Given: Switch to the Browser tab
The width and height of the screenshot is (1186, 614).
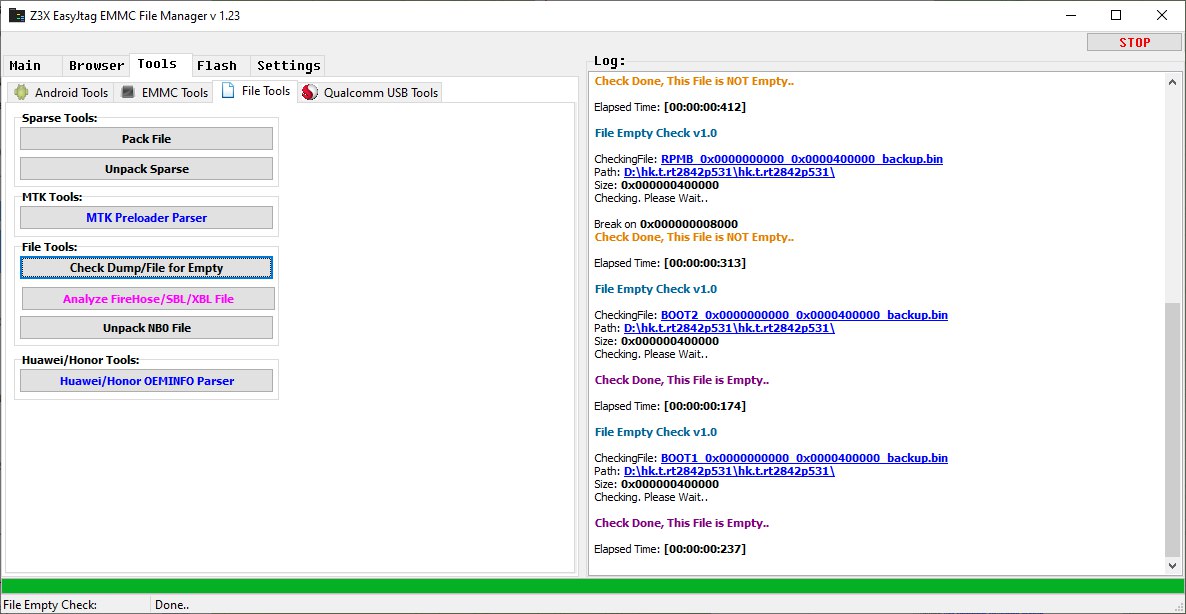Looking at the screenshot, I should (97, 66).
